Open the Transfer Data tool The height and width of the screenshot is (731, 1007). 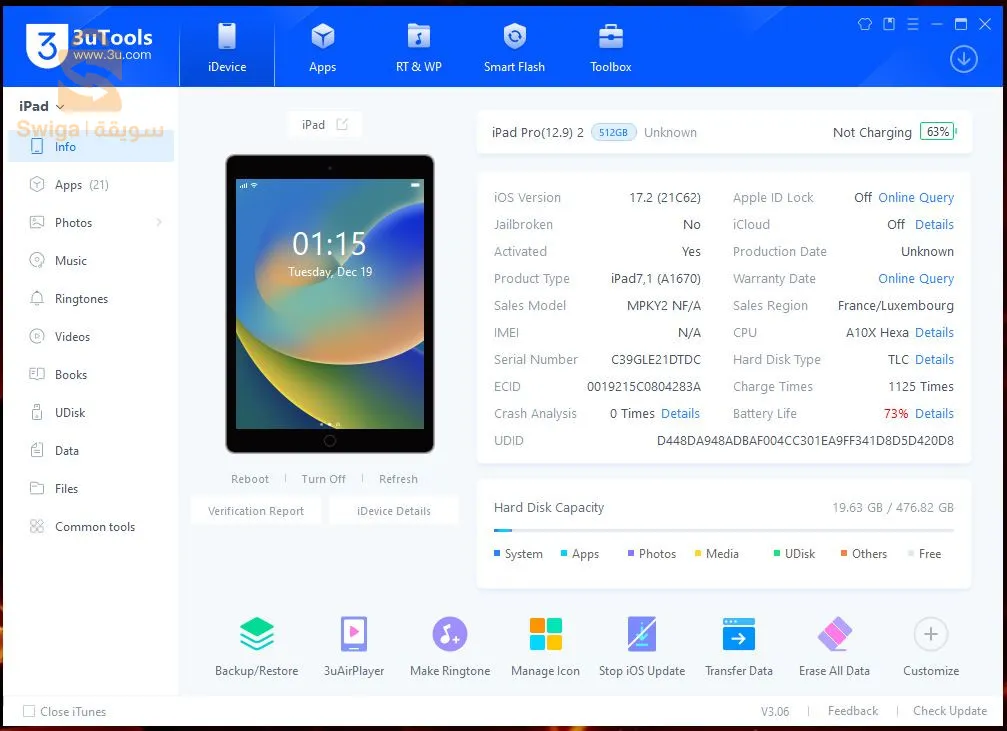[x=739, y=635]
